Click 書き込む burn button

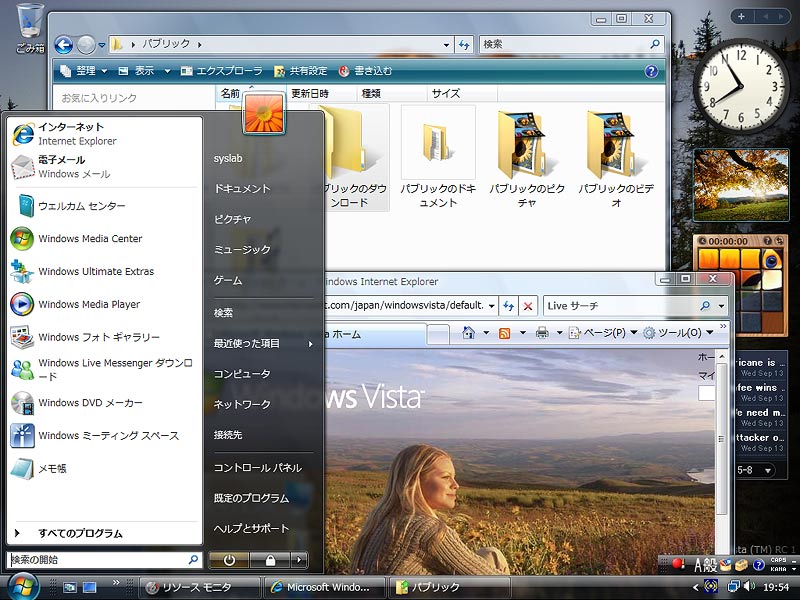[x=365, y=71]
